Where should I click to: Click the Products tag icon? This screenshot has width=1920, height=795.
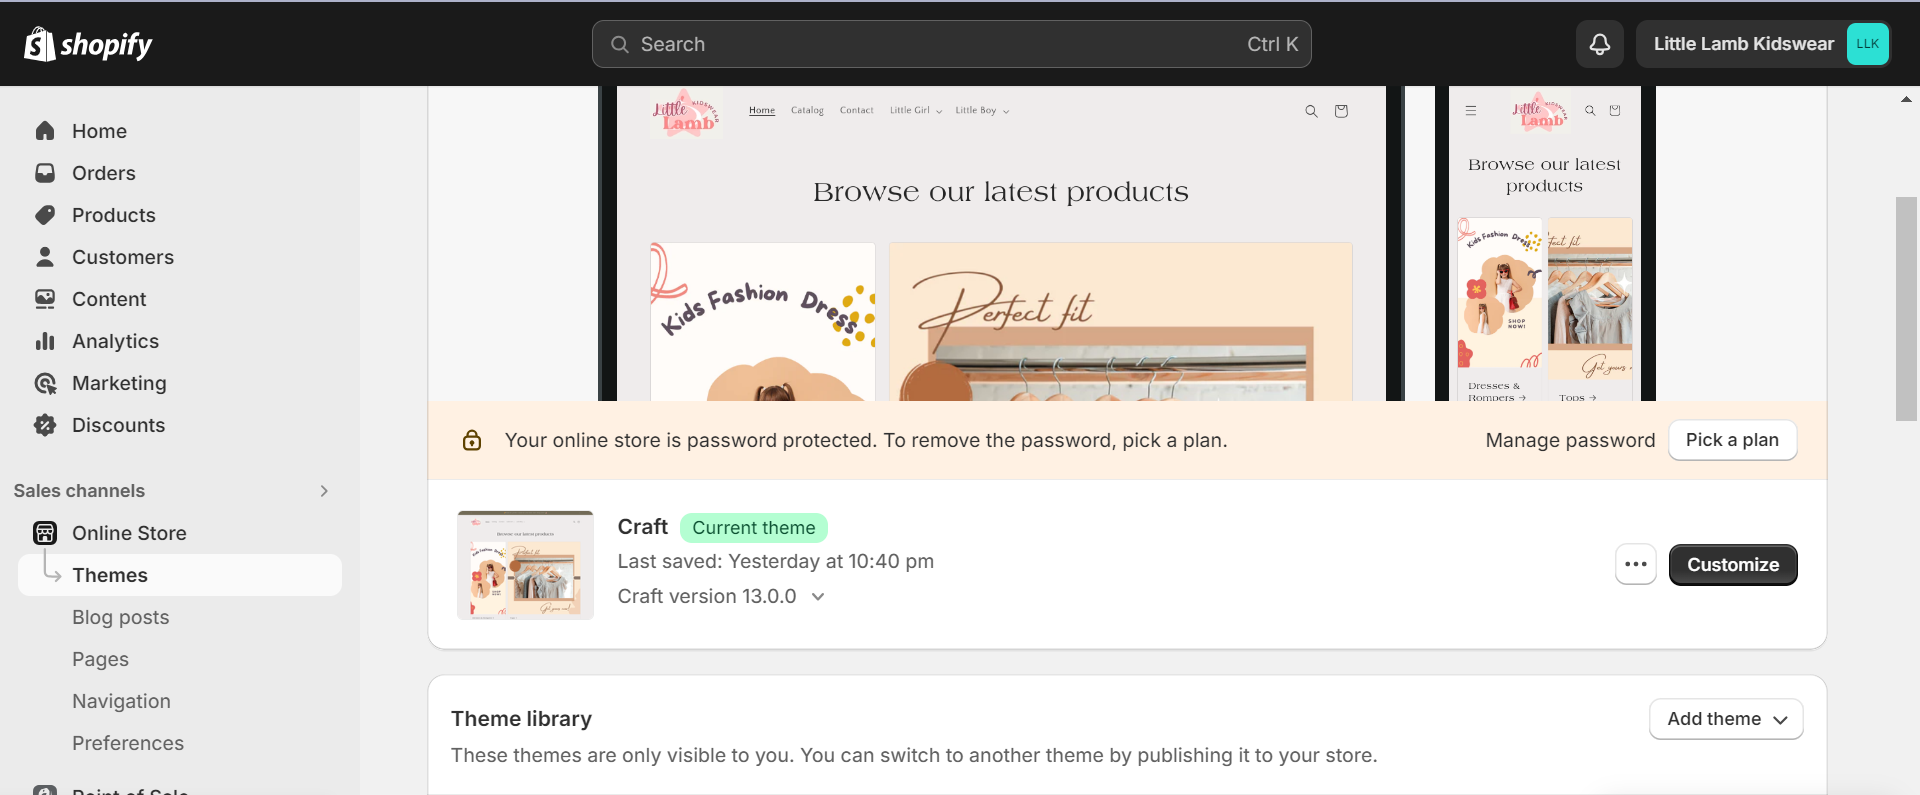pyautogui.click(x=45, y=215)
